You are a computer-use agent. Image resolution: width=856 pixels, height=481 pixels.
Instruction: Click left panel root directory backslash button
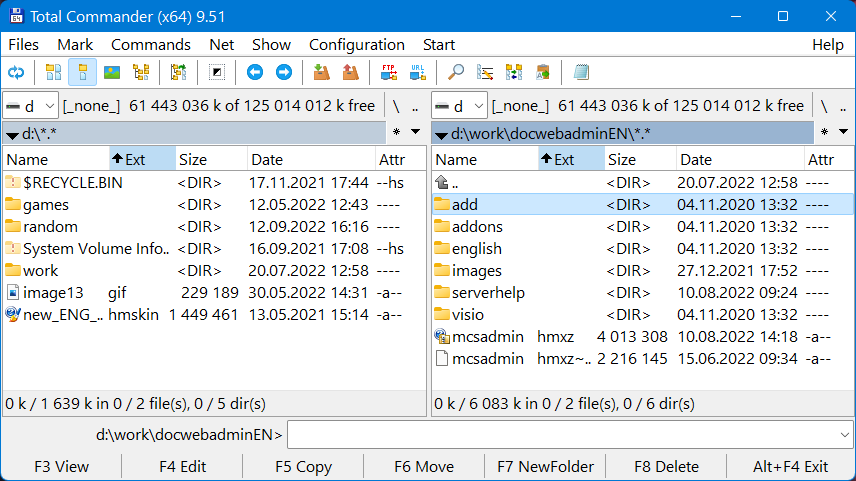396,106
